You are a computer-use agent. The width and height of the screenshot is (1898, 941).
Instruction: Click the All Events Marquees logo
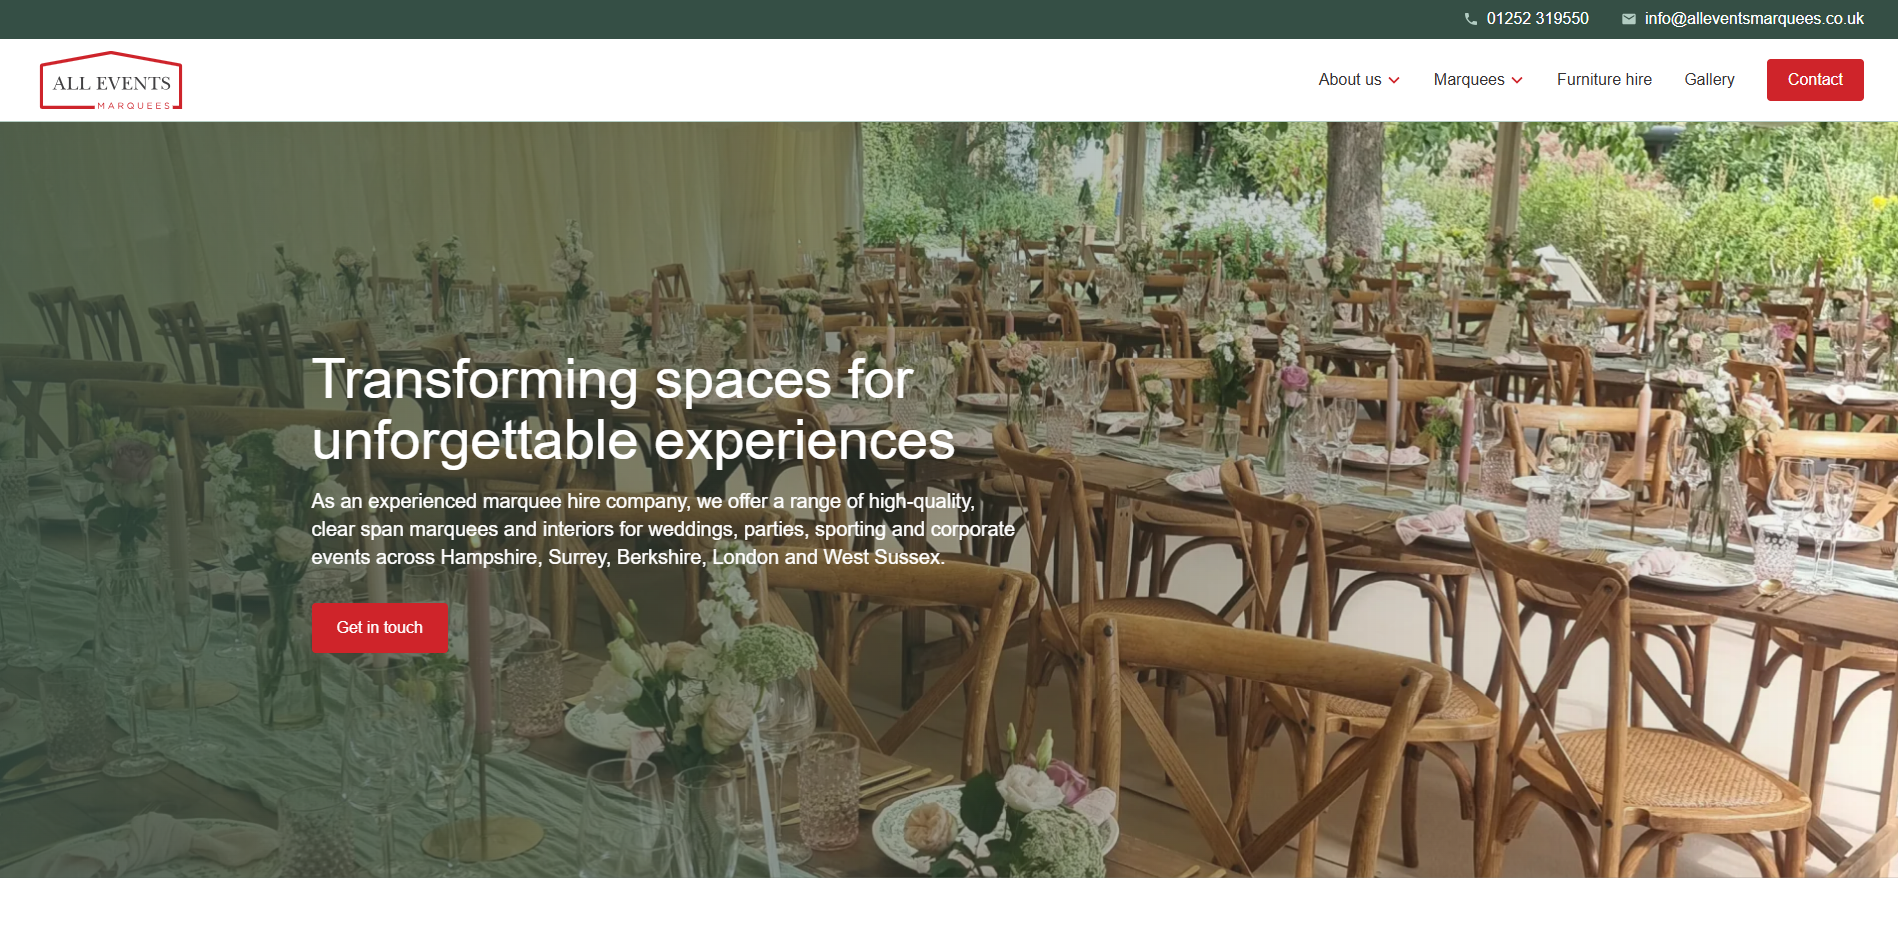tap(111, 80)
